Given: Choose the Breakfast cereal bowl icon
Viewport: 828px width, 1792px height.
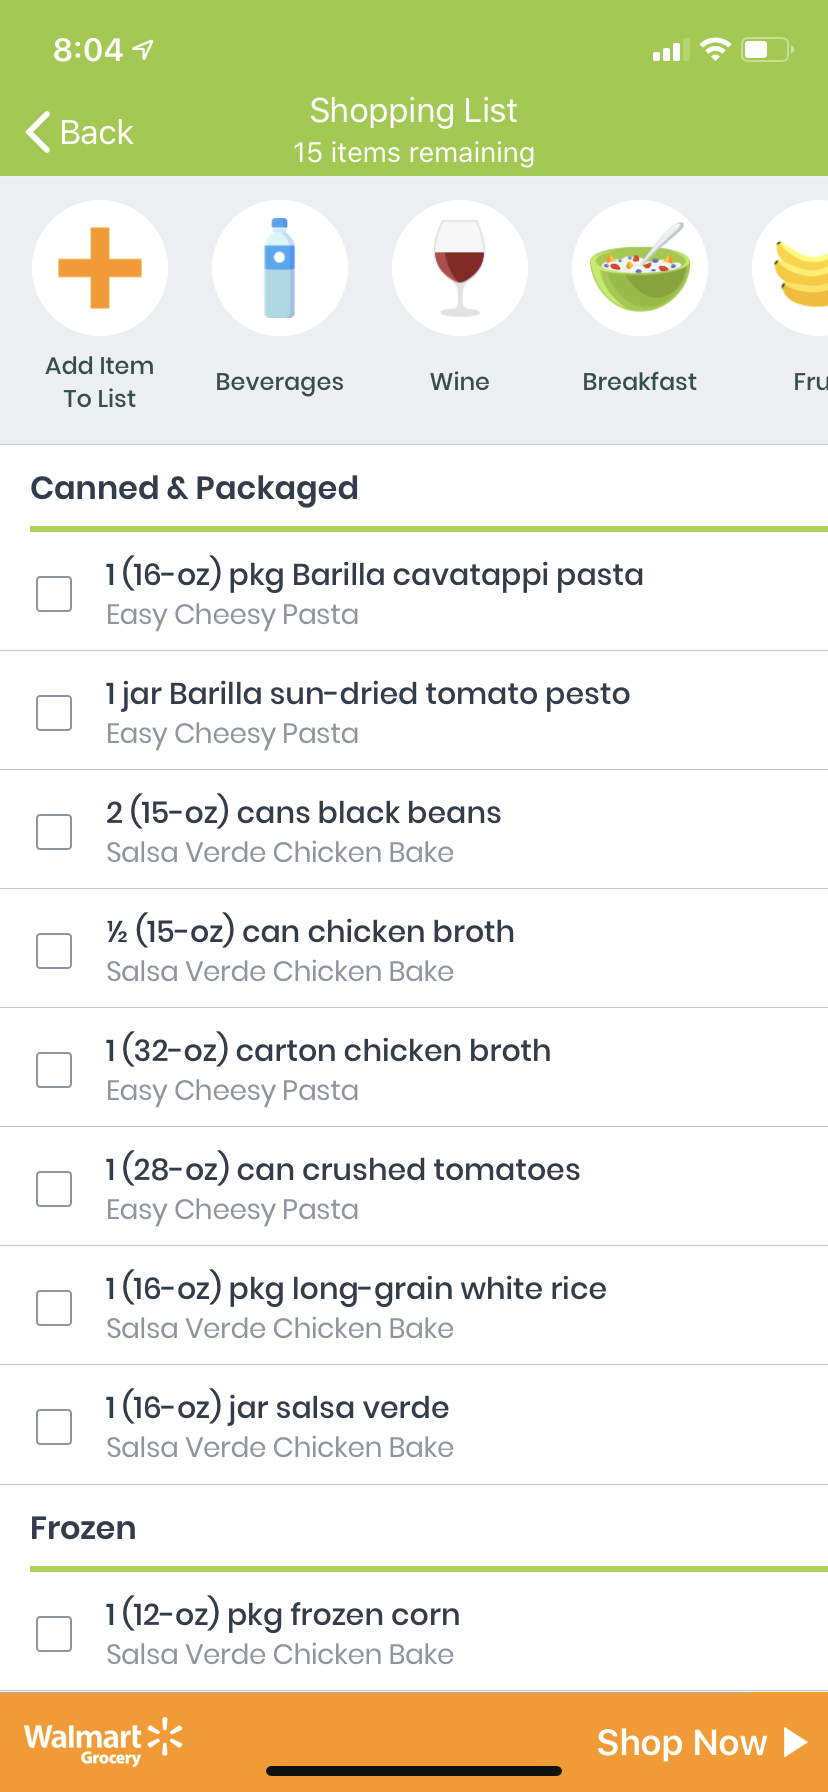Looking at the screenshot, I should click(x=640, y=268).
